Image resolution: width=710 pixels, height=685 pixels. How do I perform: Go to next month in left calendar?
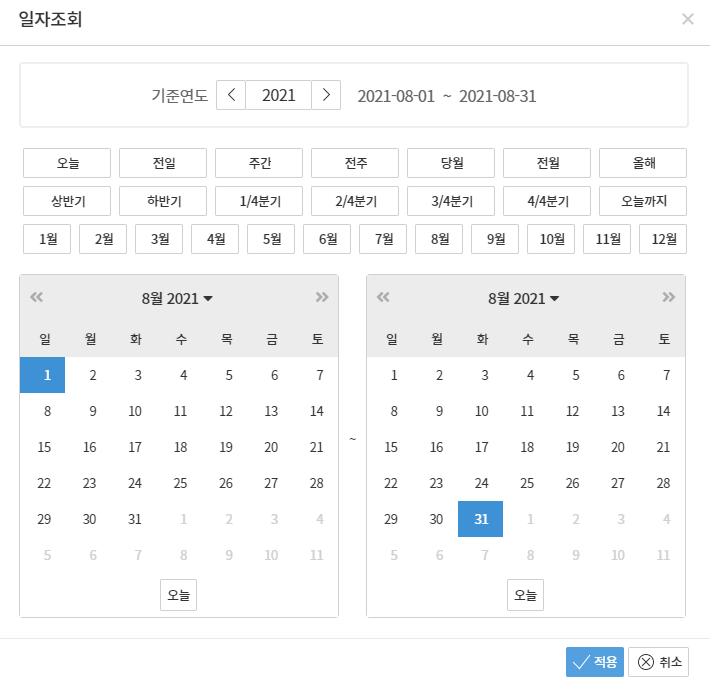[x=321, y=297]
